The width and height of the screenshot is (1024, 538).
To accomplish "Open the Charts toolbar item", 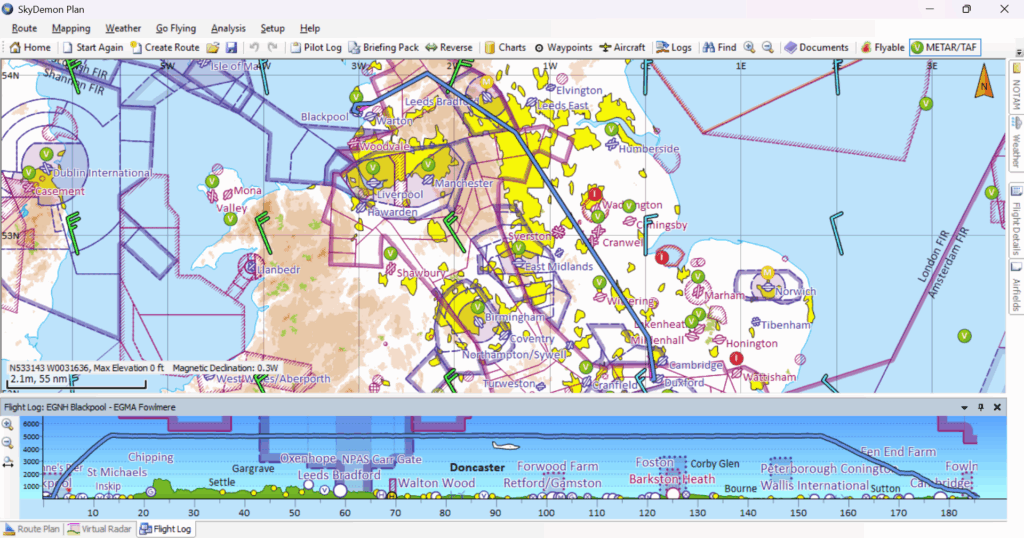I will tap(505, 47).
